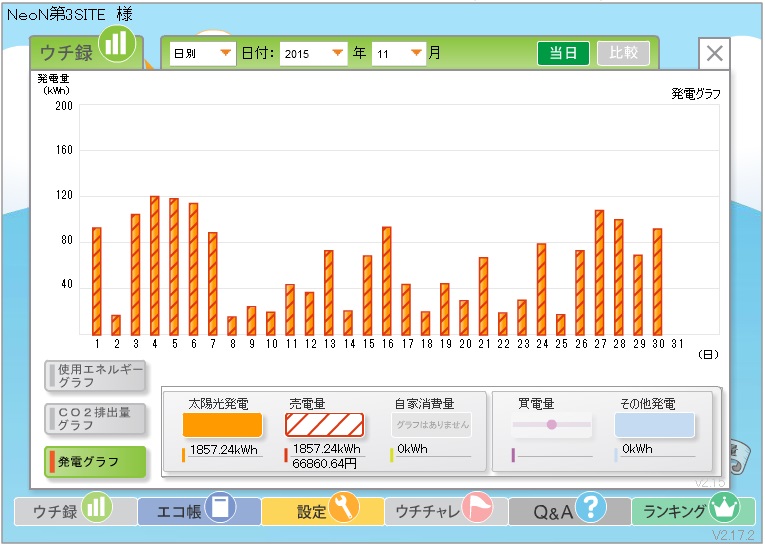This screenshot has height=545, width=765.
Task: Click the 発電グラフ title above chart
Action: point(696,94)
